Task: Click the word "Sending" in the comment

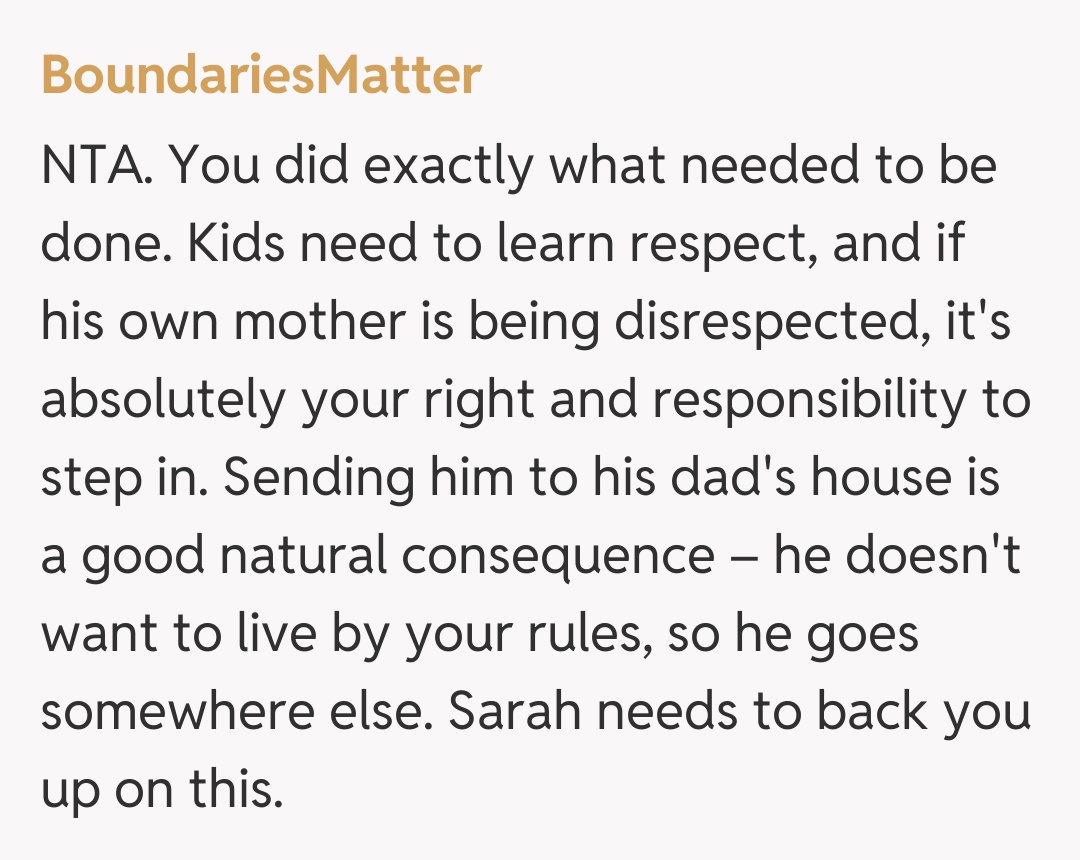Action: [x=318, y=478]
